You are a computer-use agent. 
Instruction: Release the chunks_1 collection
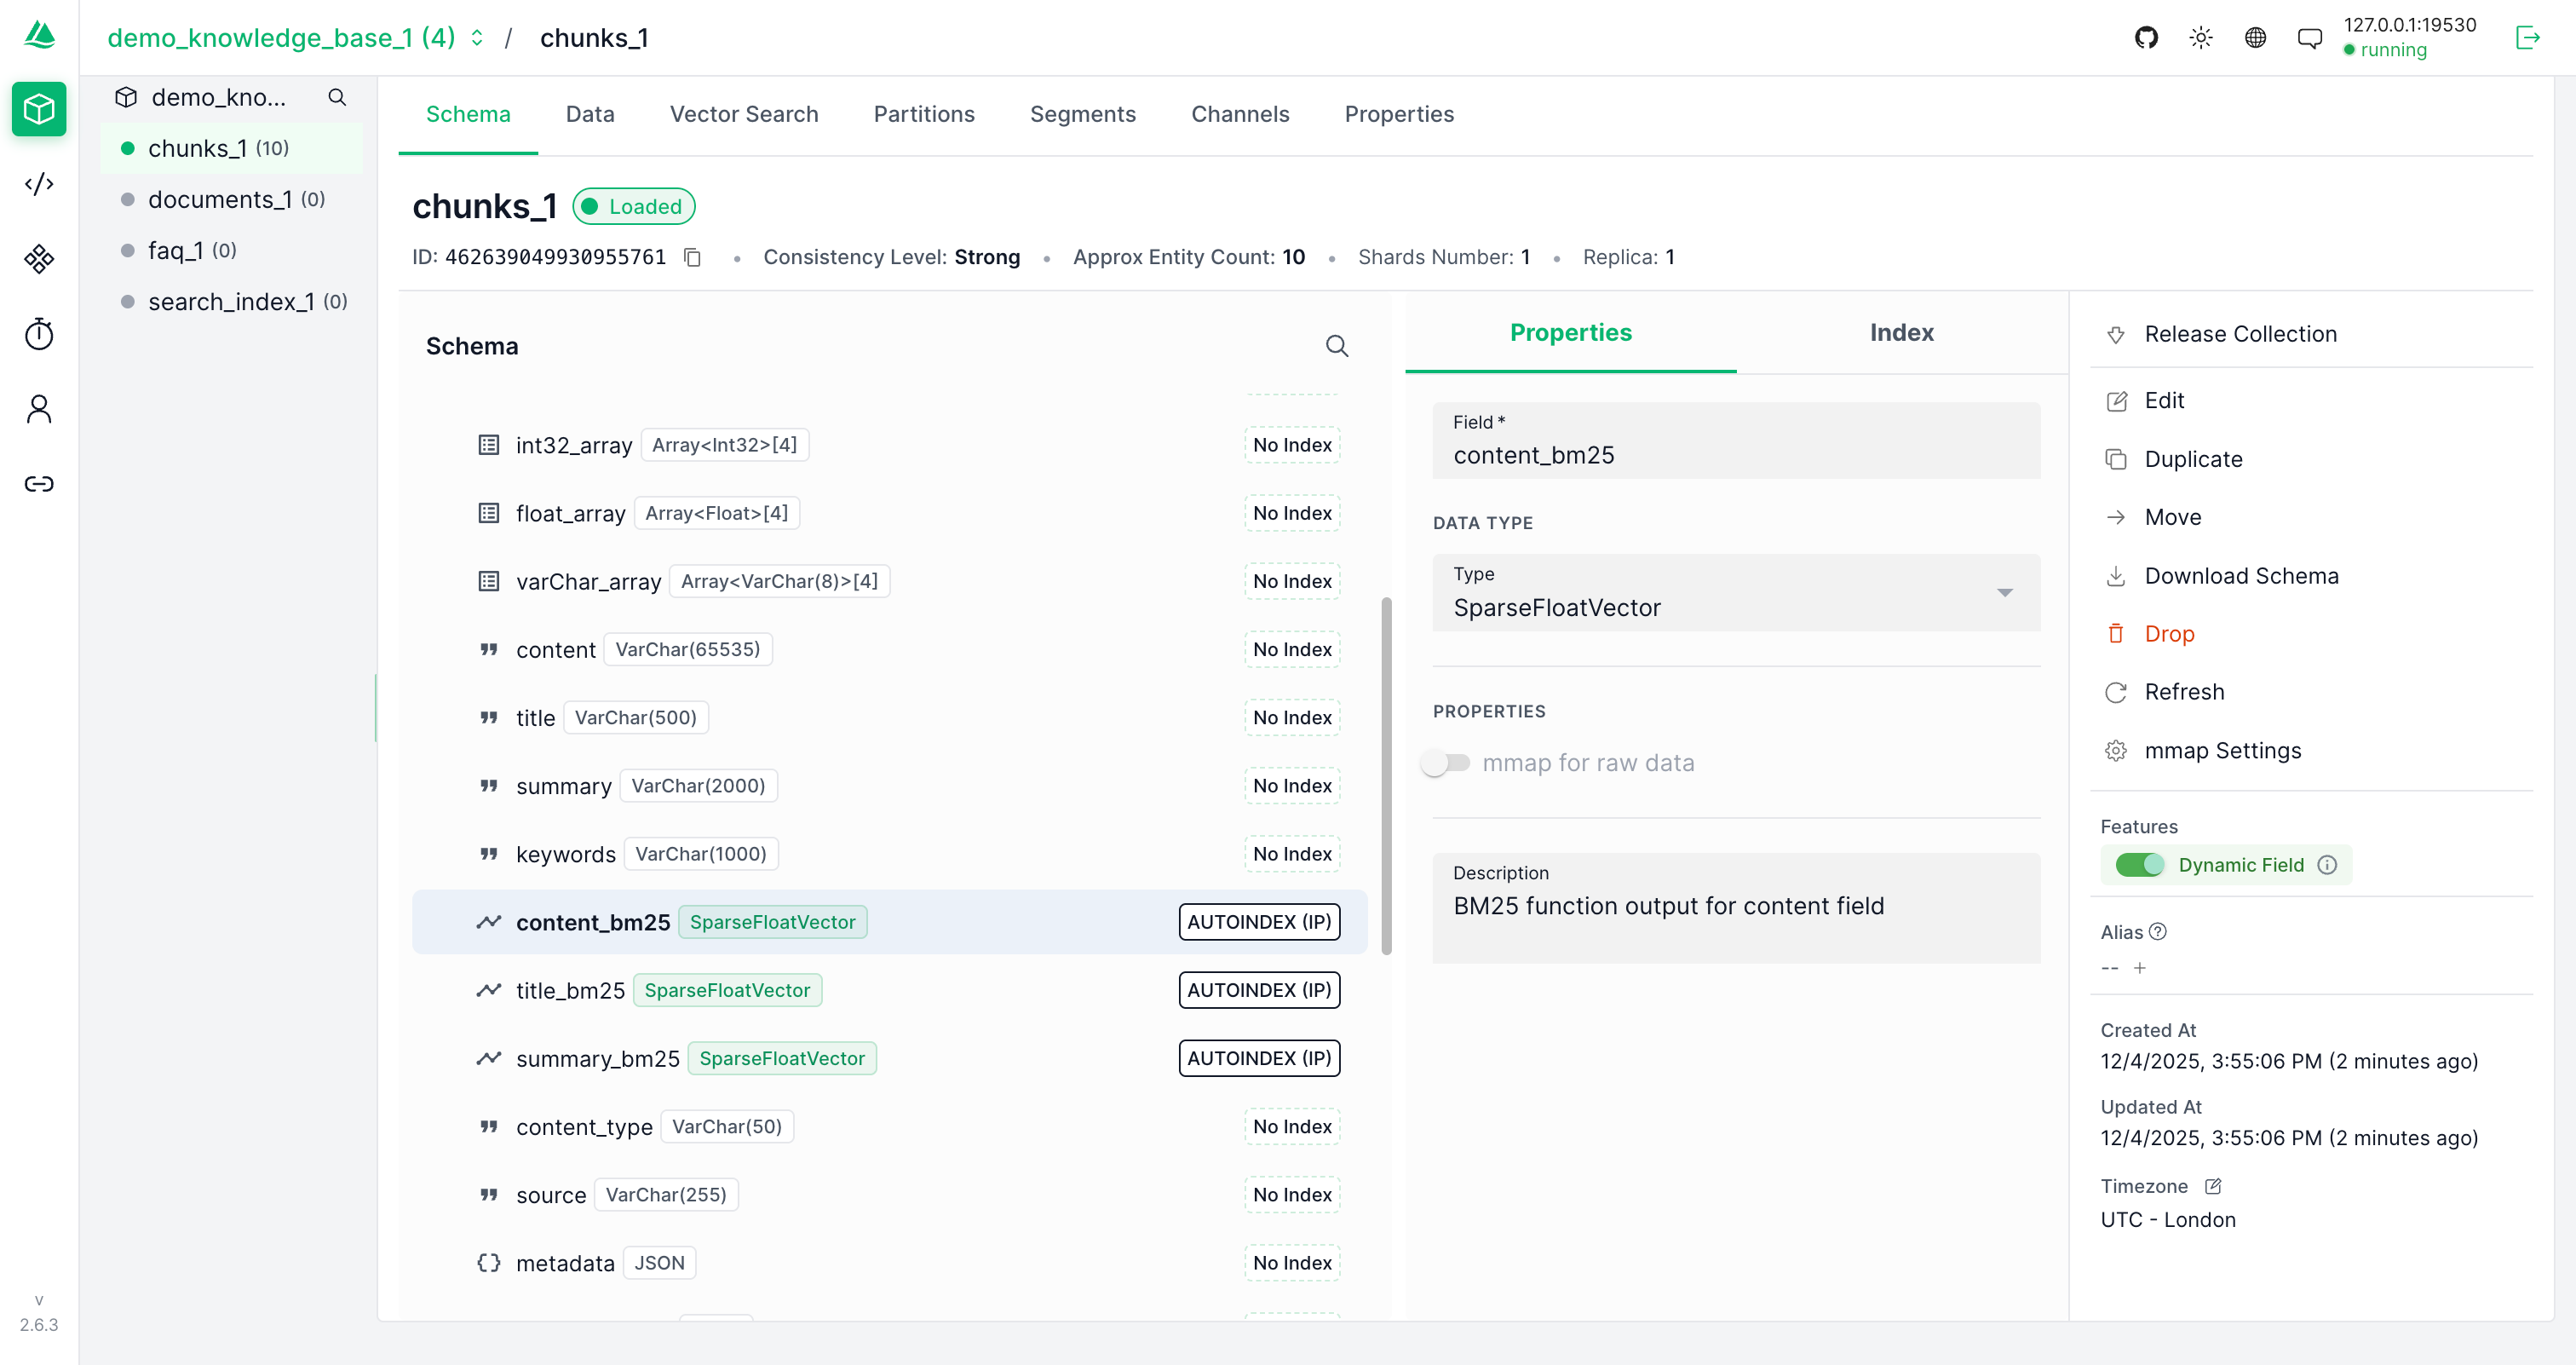click(2240, 334)
